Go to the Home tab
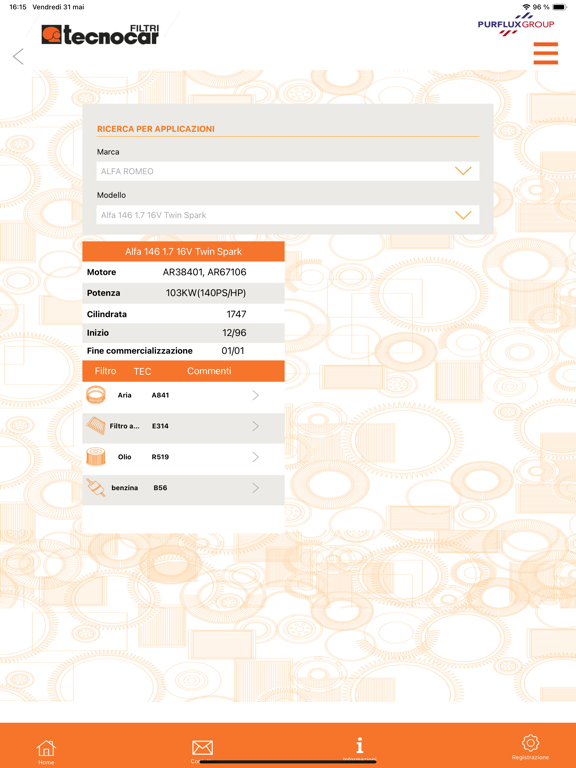Image resolution: width=576 pixels, height=768 pixels. 46,751
